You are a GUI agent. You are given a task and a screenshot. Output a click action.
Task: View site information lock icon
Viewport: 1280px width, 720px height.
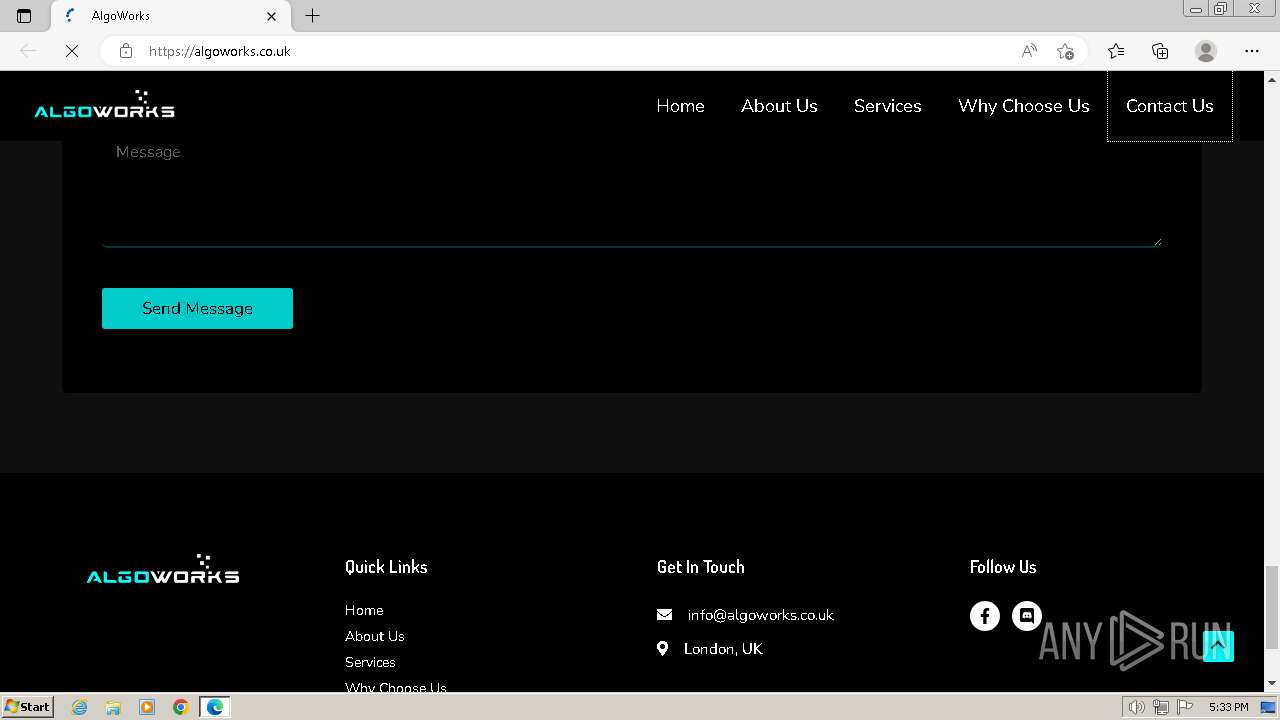click(x=126, y=51)
